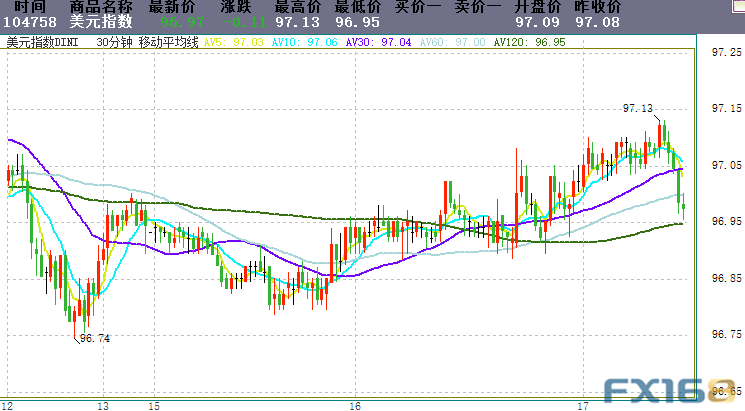
Task: Click AV30: 97.04 legend entry
Action: coord(378,42)
